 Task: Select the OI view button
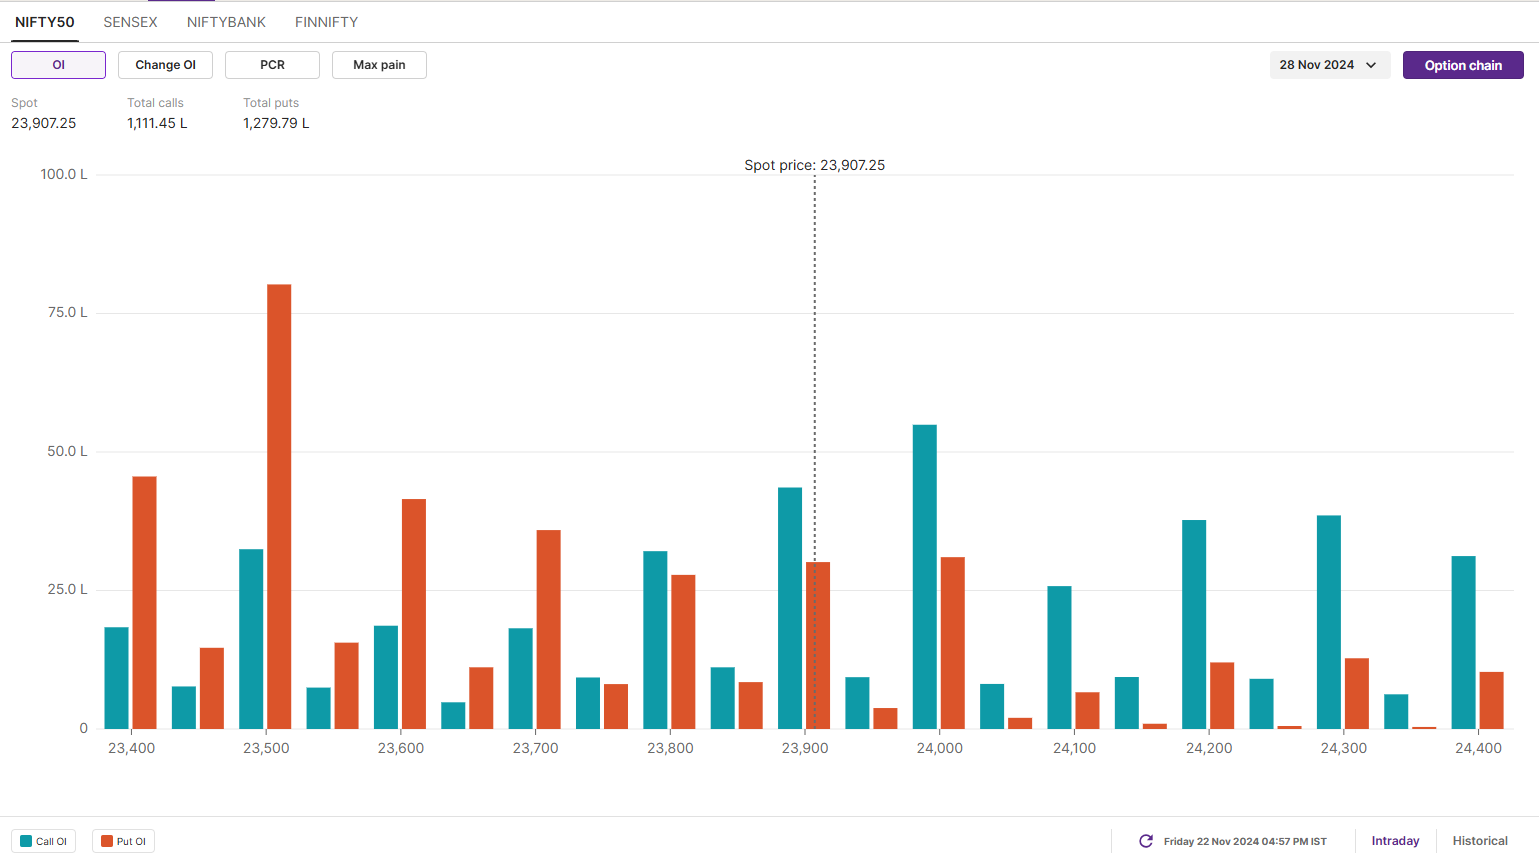click(58, 65)
